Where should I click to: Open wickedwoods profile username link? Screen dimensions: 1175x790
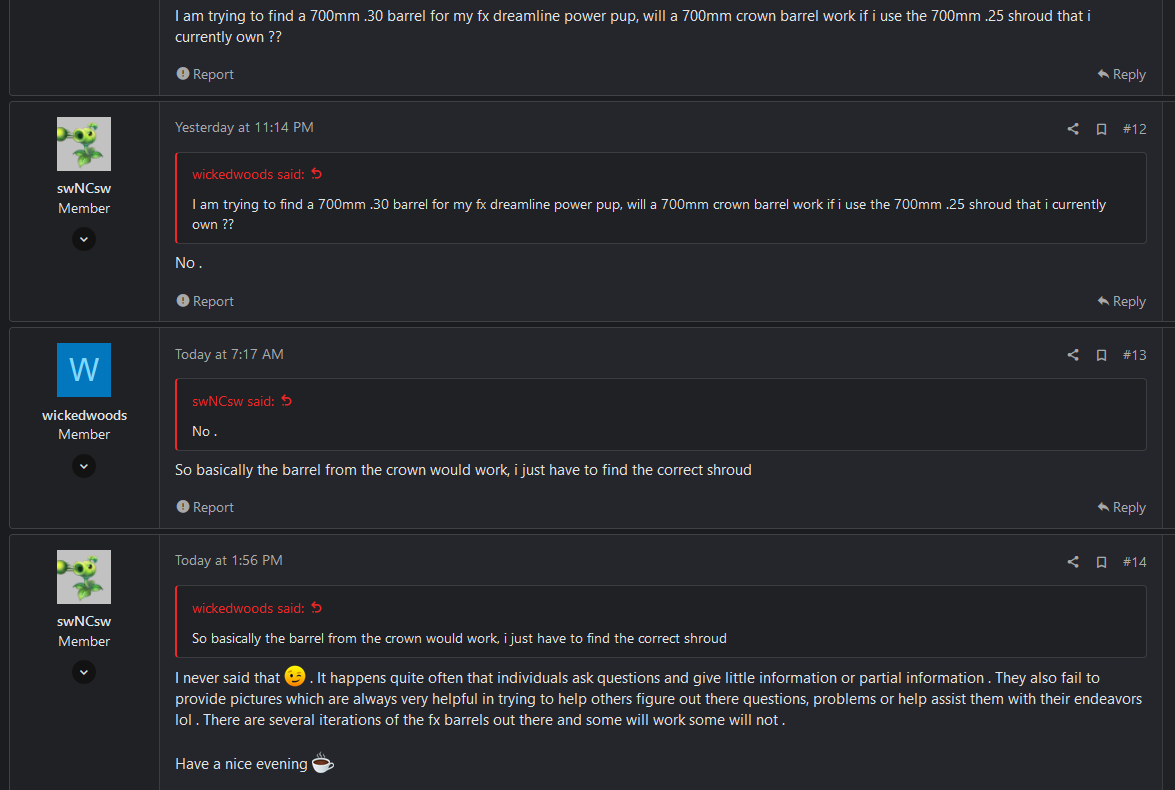pyautogui.click(x=84, y=415)
